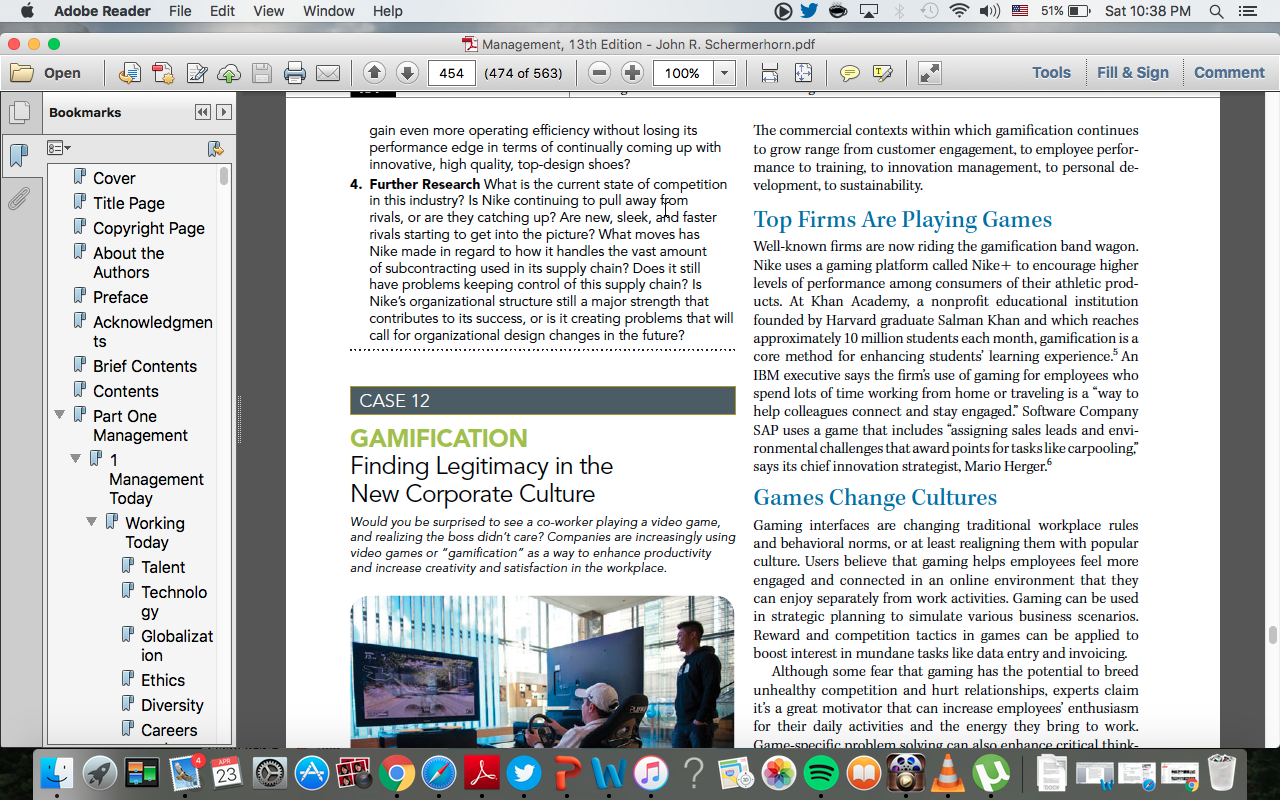The image size is (1280, 800).
Task: Open Spotlight search in menu bar
Action: point(1217,11)
